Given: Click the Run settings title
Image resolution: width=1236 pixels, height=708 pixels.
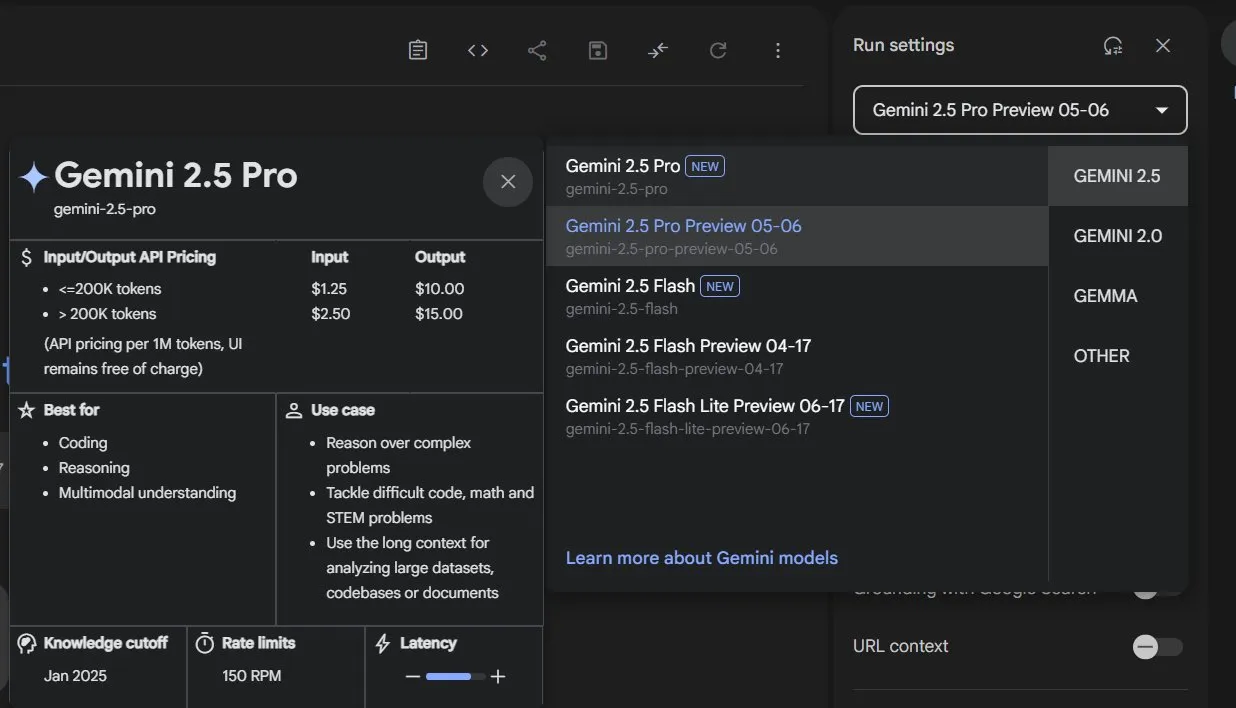Looking at the screenshot, I should 903,45.
